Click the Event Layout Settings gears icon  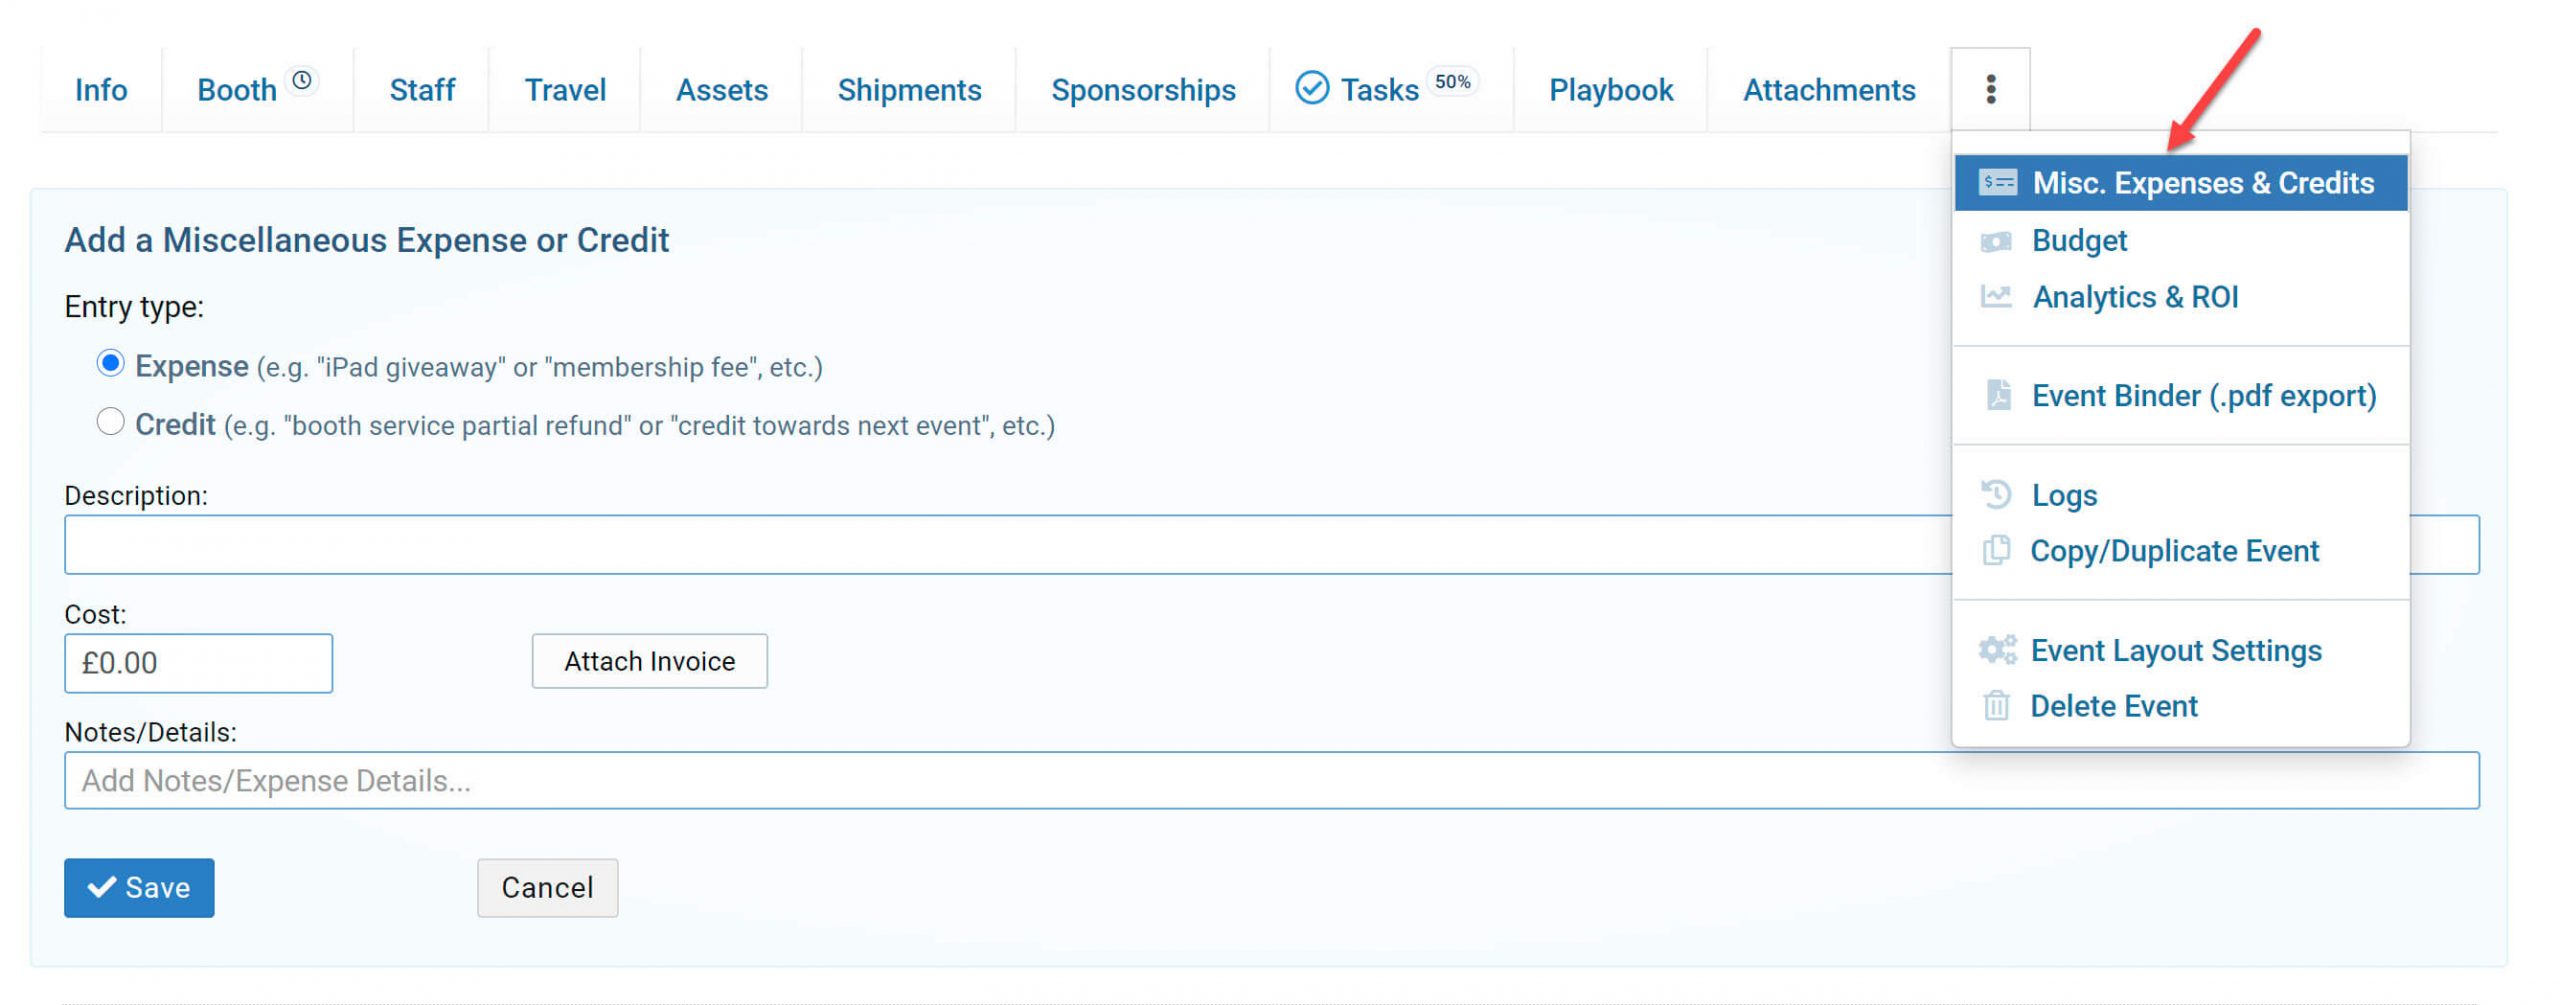pyautogui.click(x=1997, y=651)
